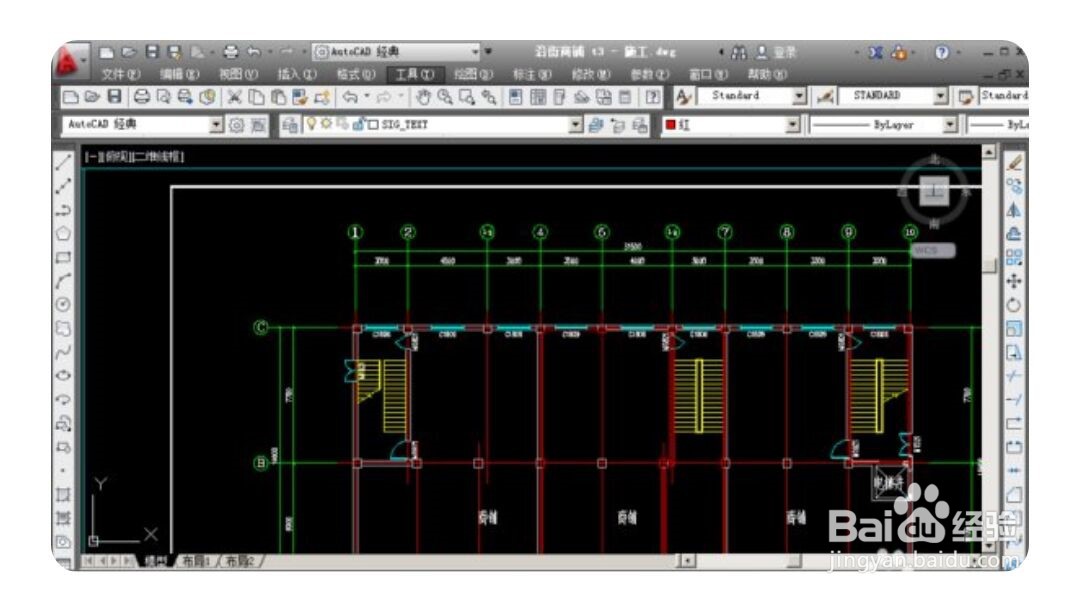
Task: Click the WCS label under ViewCube
Action: click(932, 250)
